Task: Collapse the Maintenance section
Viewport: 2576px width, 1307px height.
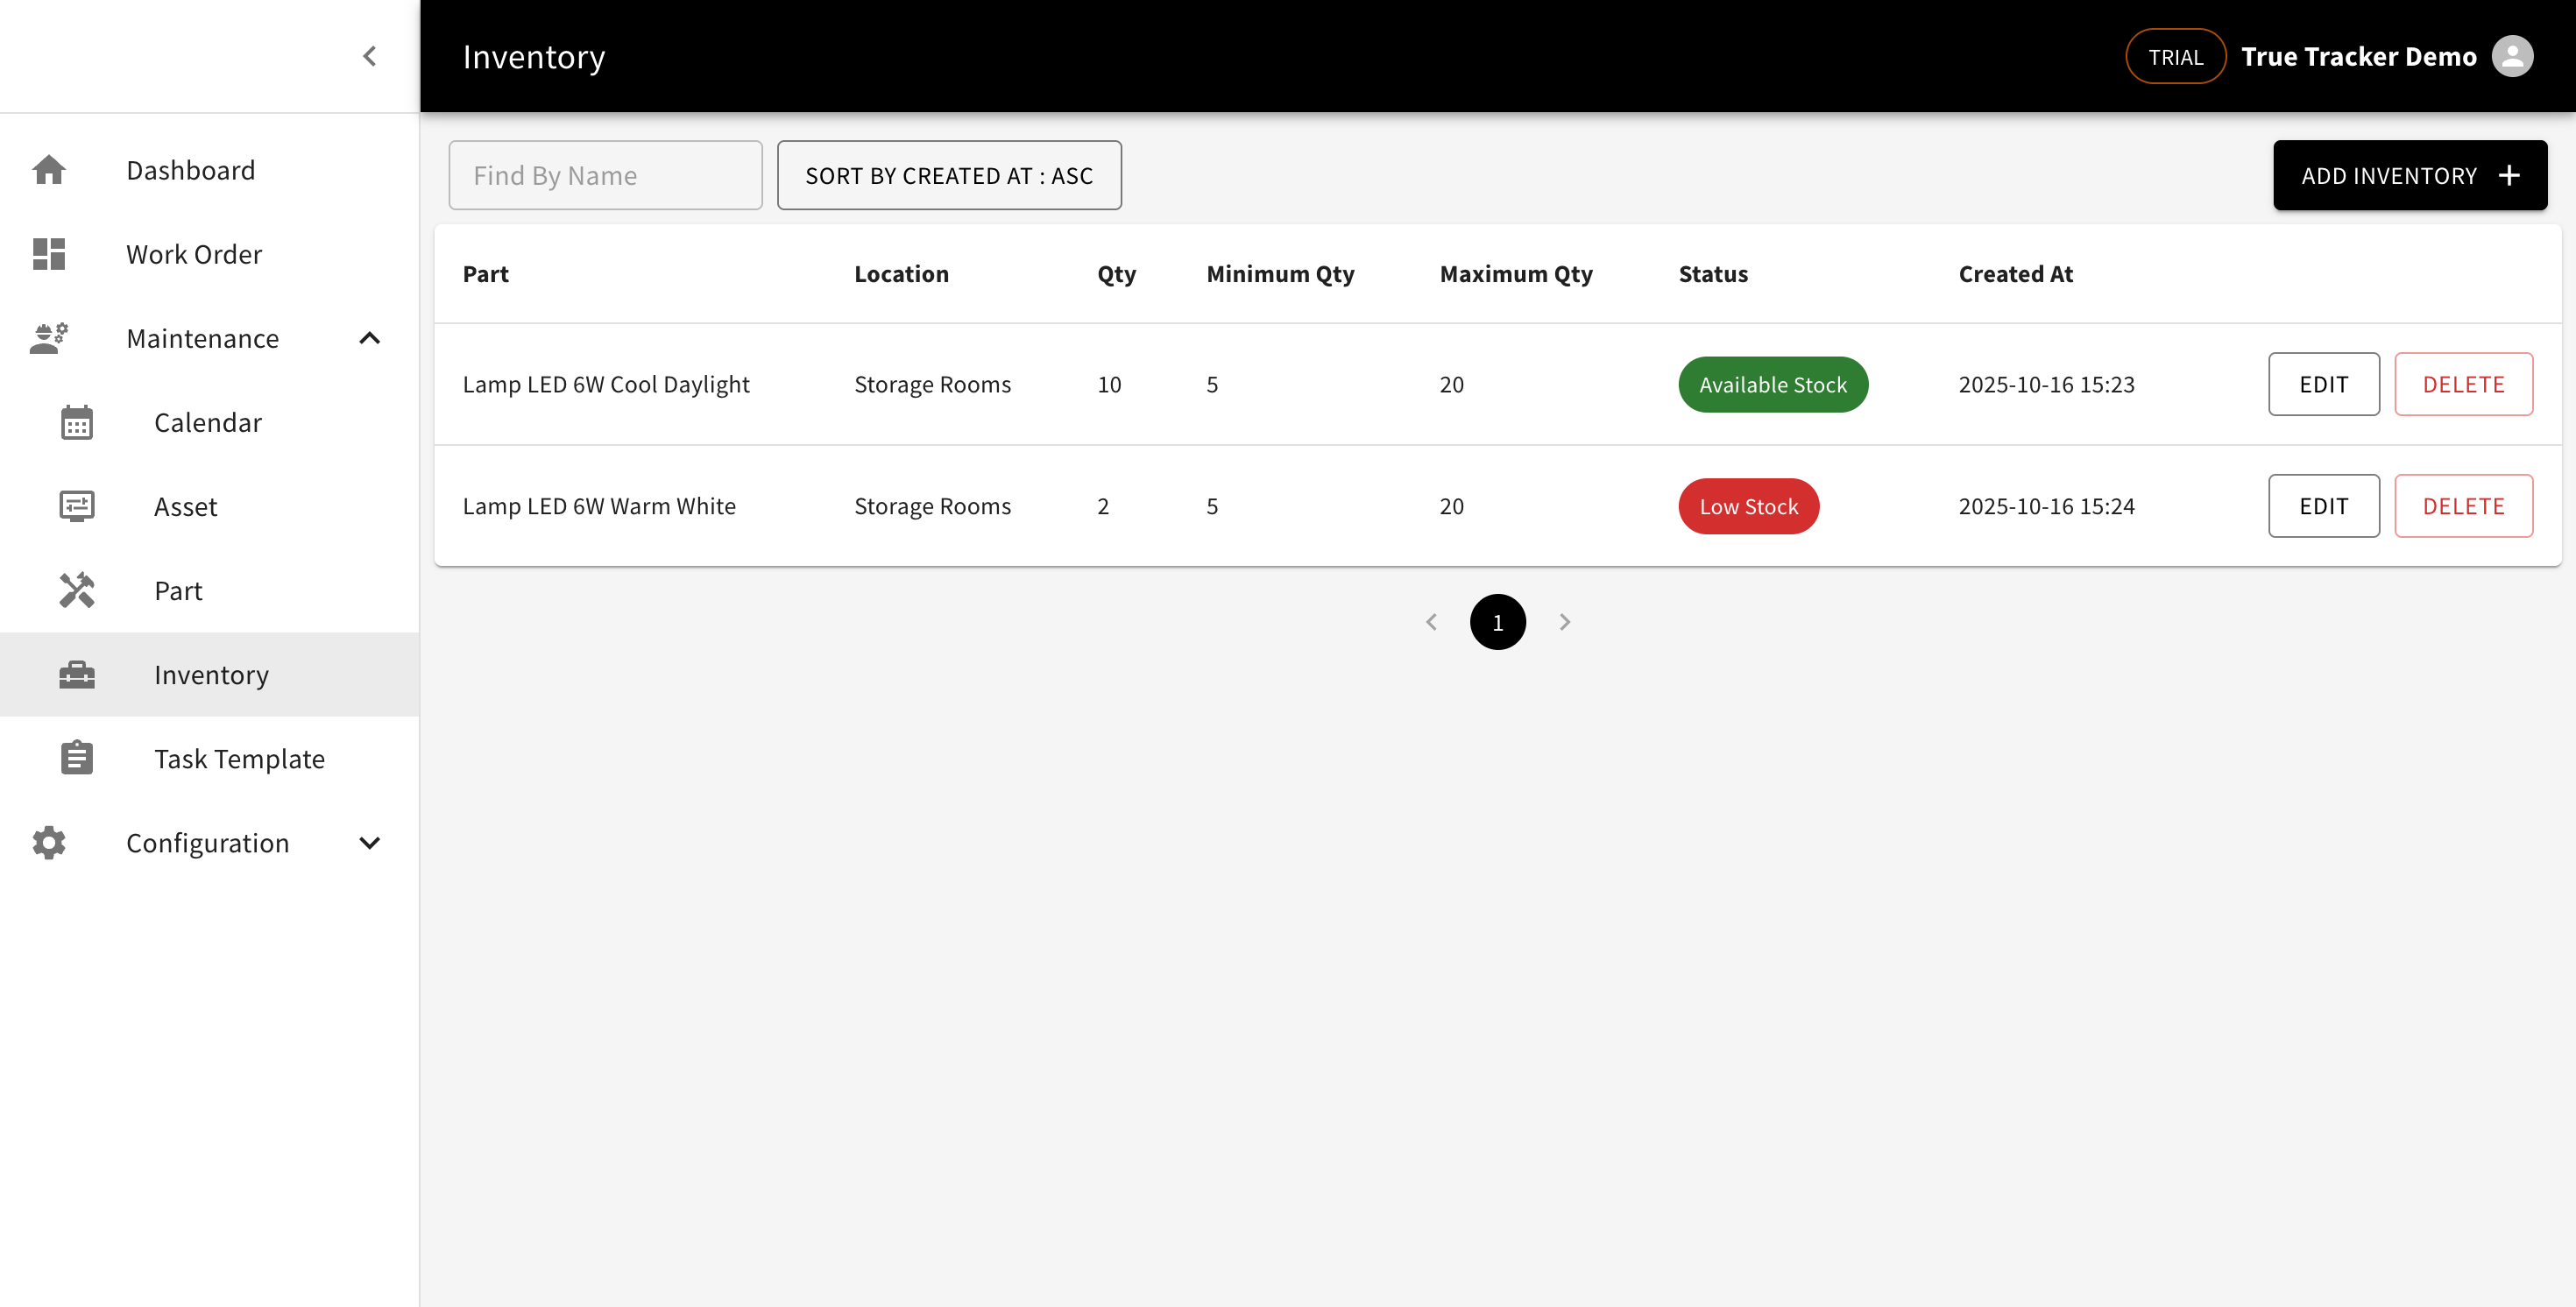Action: click(369, 338)
